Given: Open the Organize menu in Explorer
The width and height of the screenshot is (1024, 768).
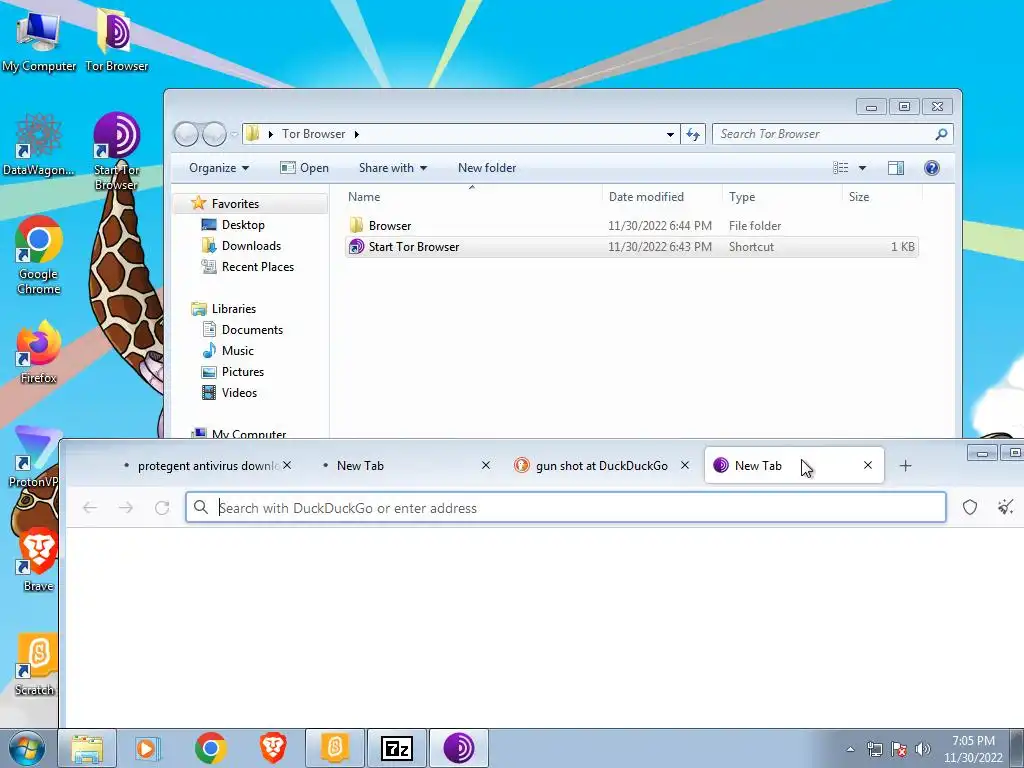Looking at the screenshot, I should pyautogui.click(x=219, y=168).
